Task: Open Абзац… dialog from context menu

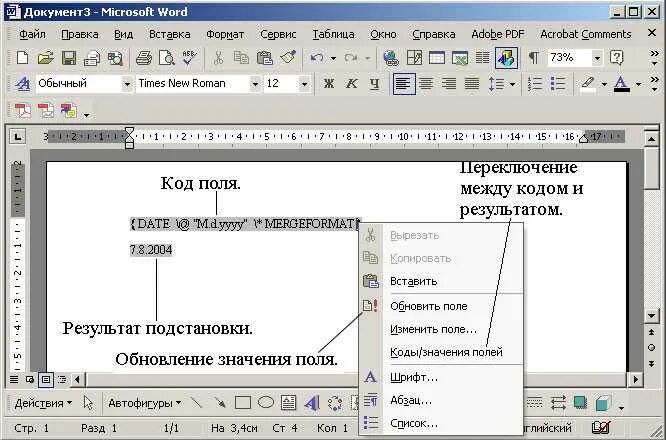Action: (441, 400)
